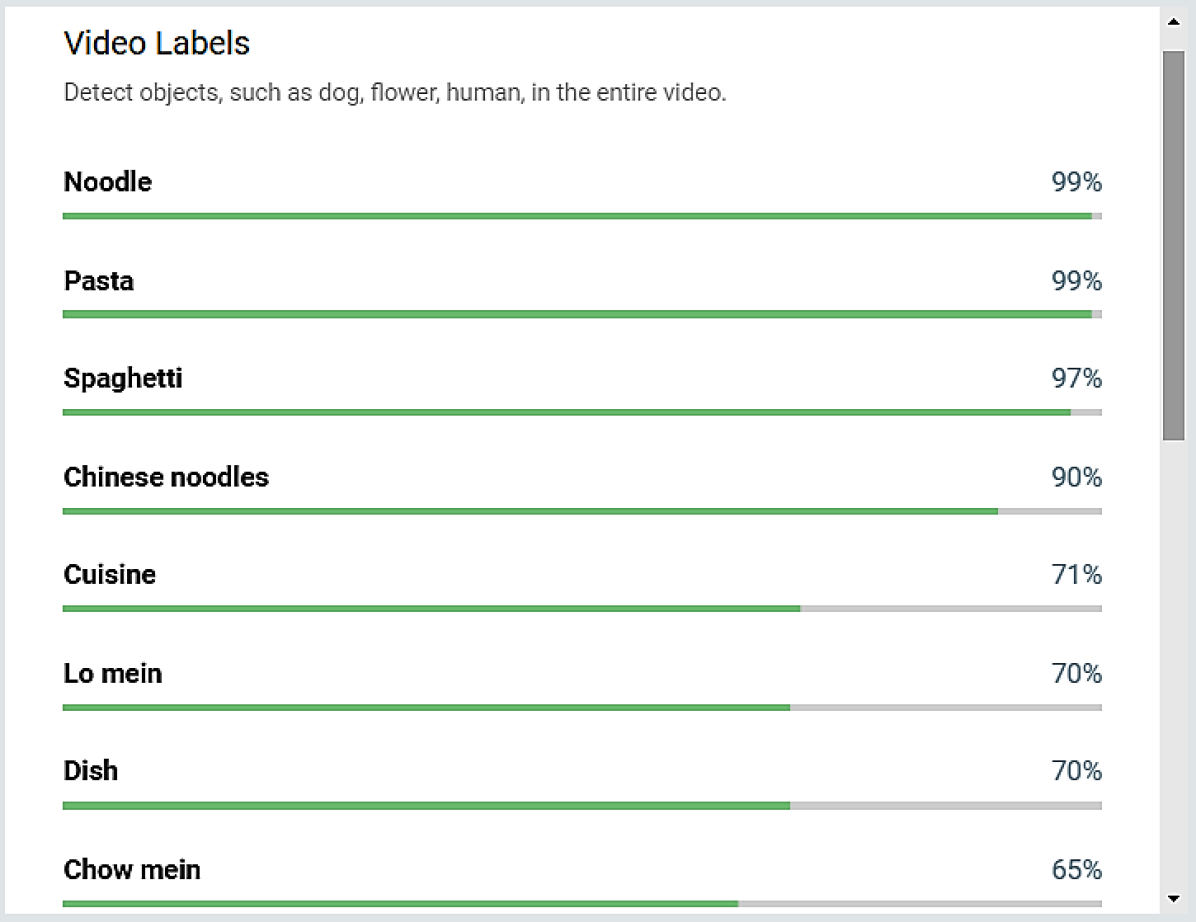The width and height of the screenshot is (1196, 922).
Task: Click the scrollbar up arrow
Action: [x=1173, y=20]
